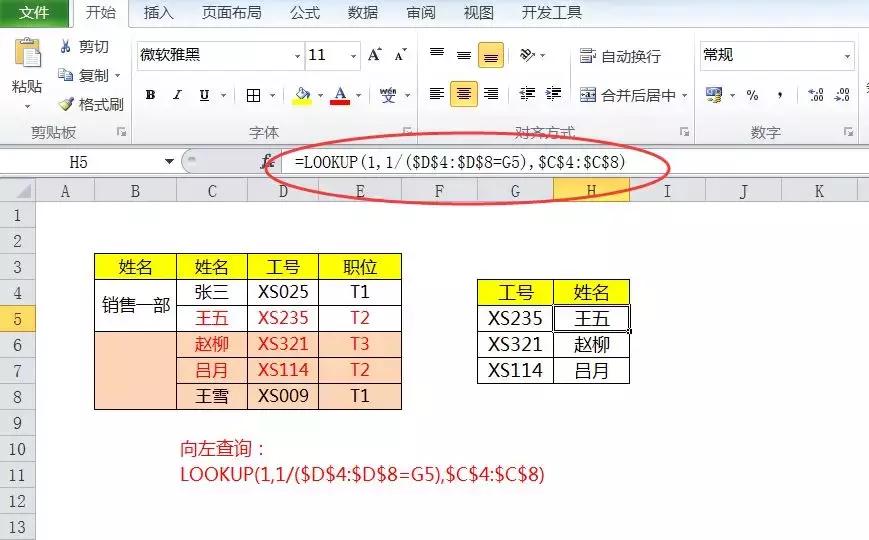The image size is (869, 540).
Task: Increase font size with large A
Action: click(375, 54)
